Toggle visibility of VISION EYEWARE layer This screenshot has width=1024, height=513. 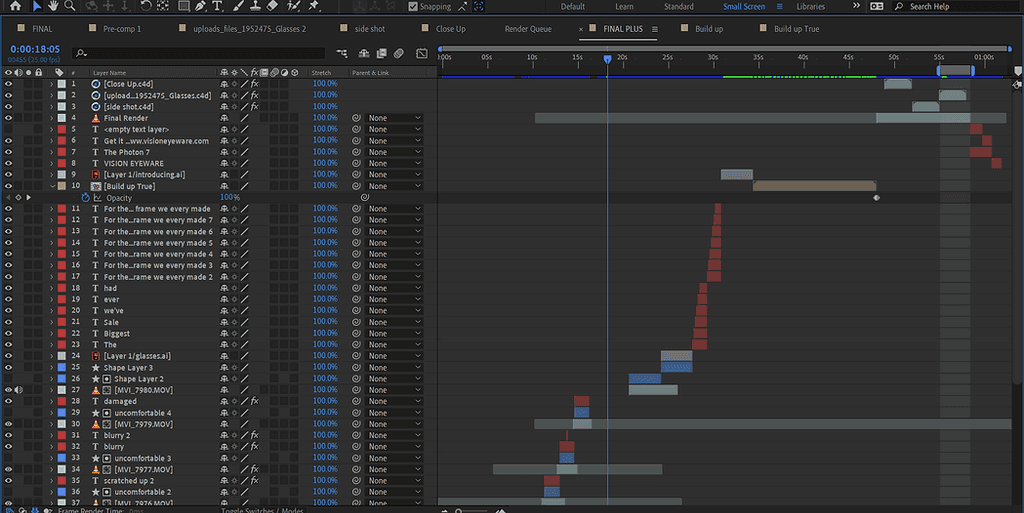click(9, 163)
